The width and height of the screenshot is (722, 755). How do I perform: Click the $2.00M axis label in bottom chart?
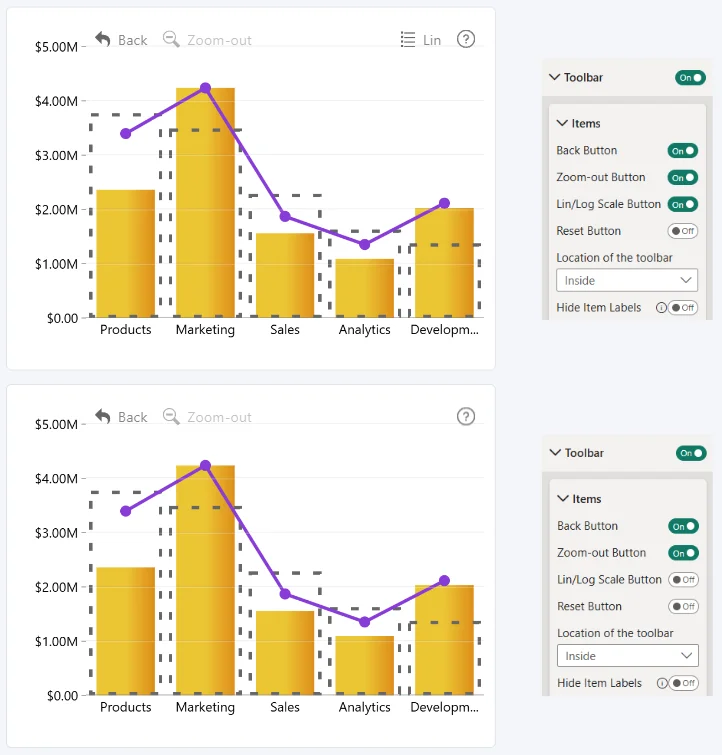(x=56, y=587)
